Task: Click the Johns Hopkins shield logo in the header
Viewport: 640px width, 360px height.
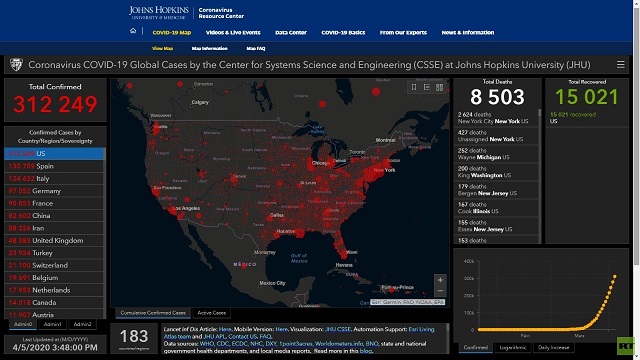Action: point(16,64)
